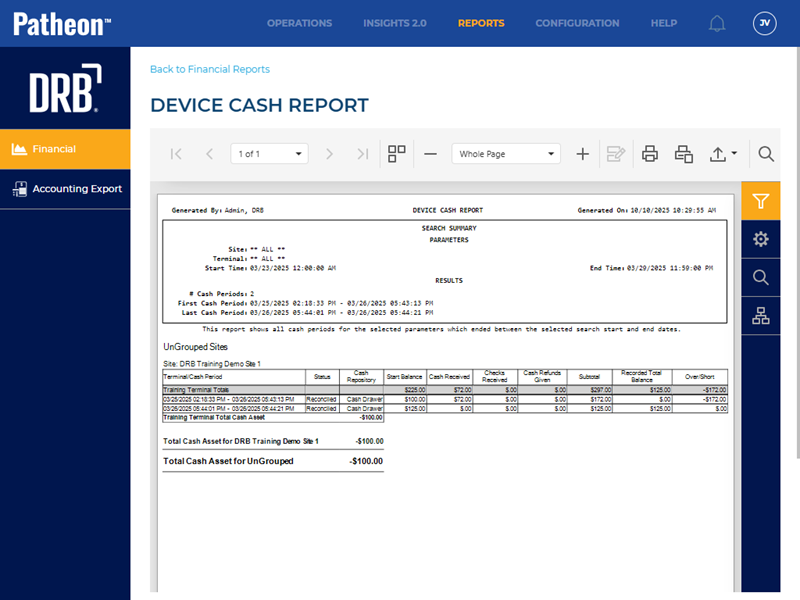
Task: Click the print page icon
Action: tap(684, 154)
